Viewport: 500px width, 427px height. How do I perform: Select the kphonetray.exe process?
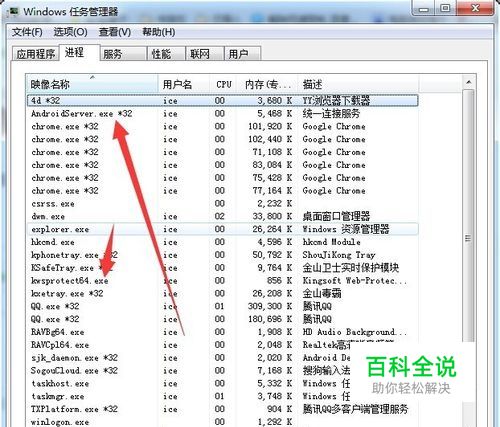(223, 255)
